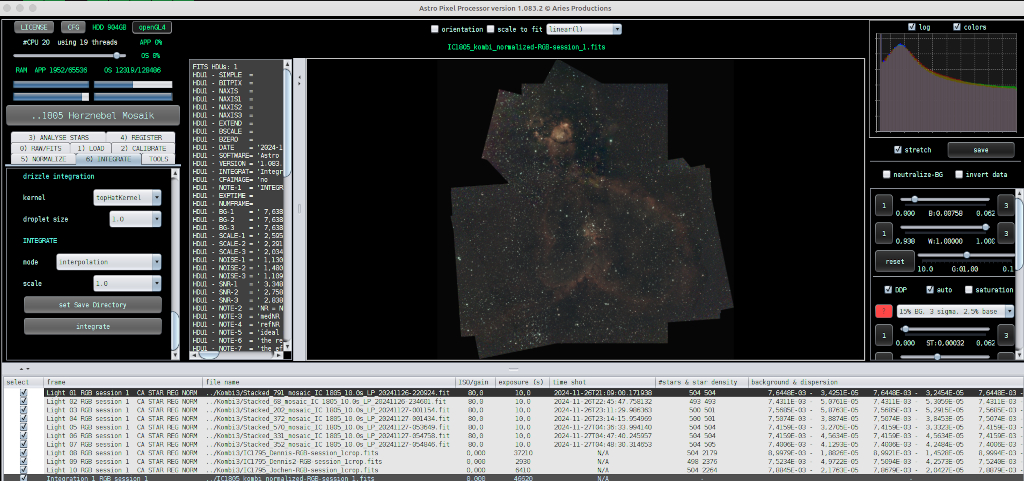Toggle the auto checkbox

tap(930, 290)
